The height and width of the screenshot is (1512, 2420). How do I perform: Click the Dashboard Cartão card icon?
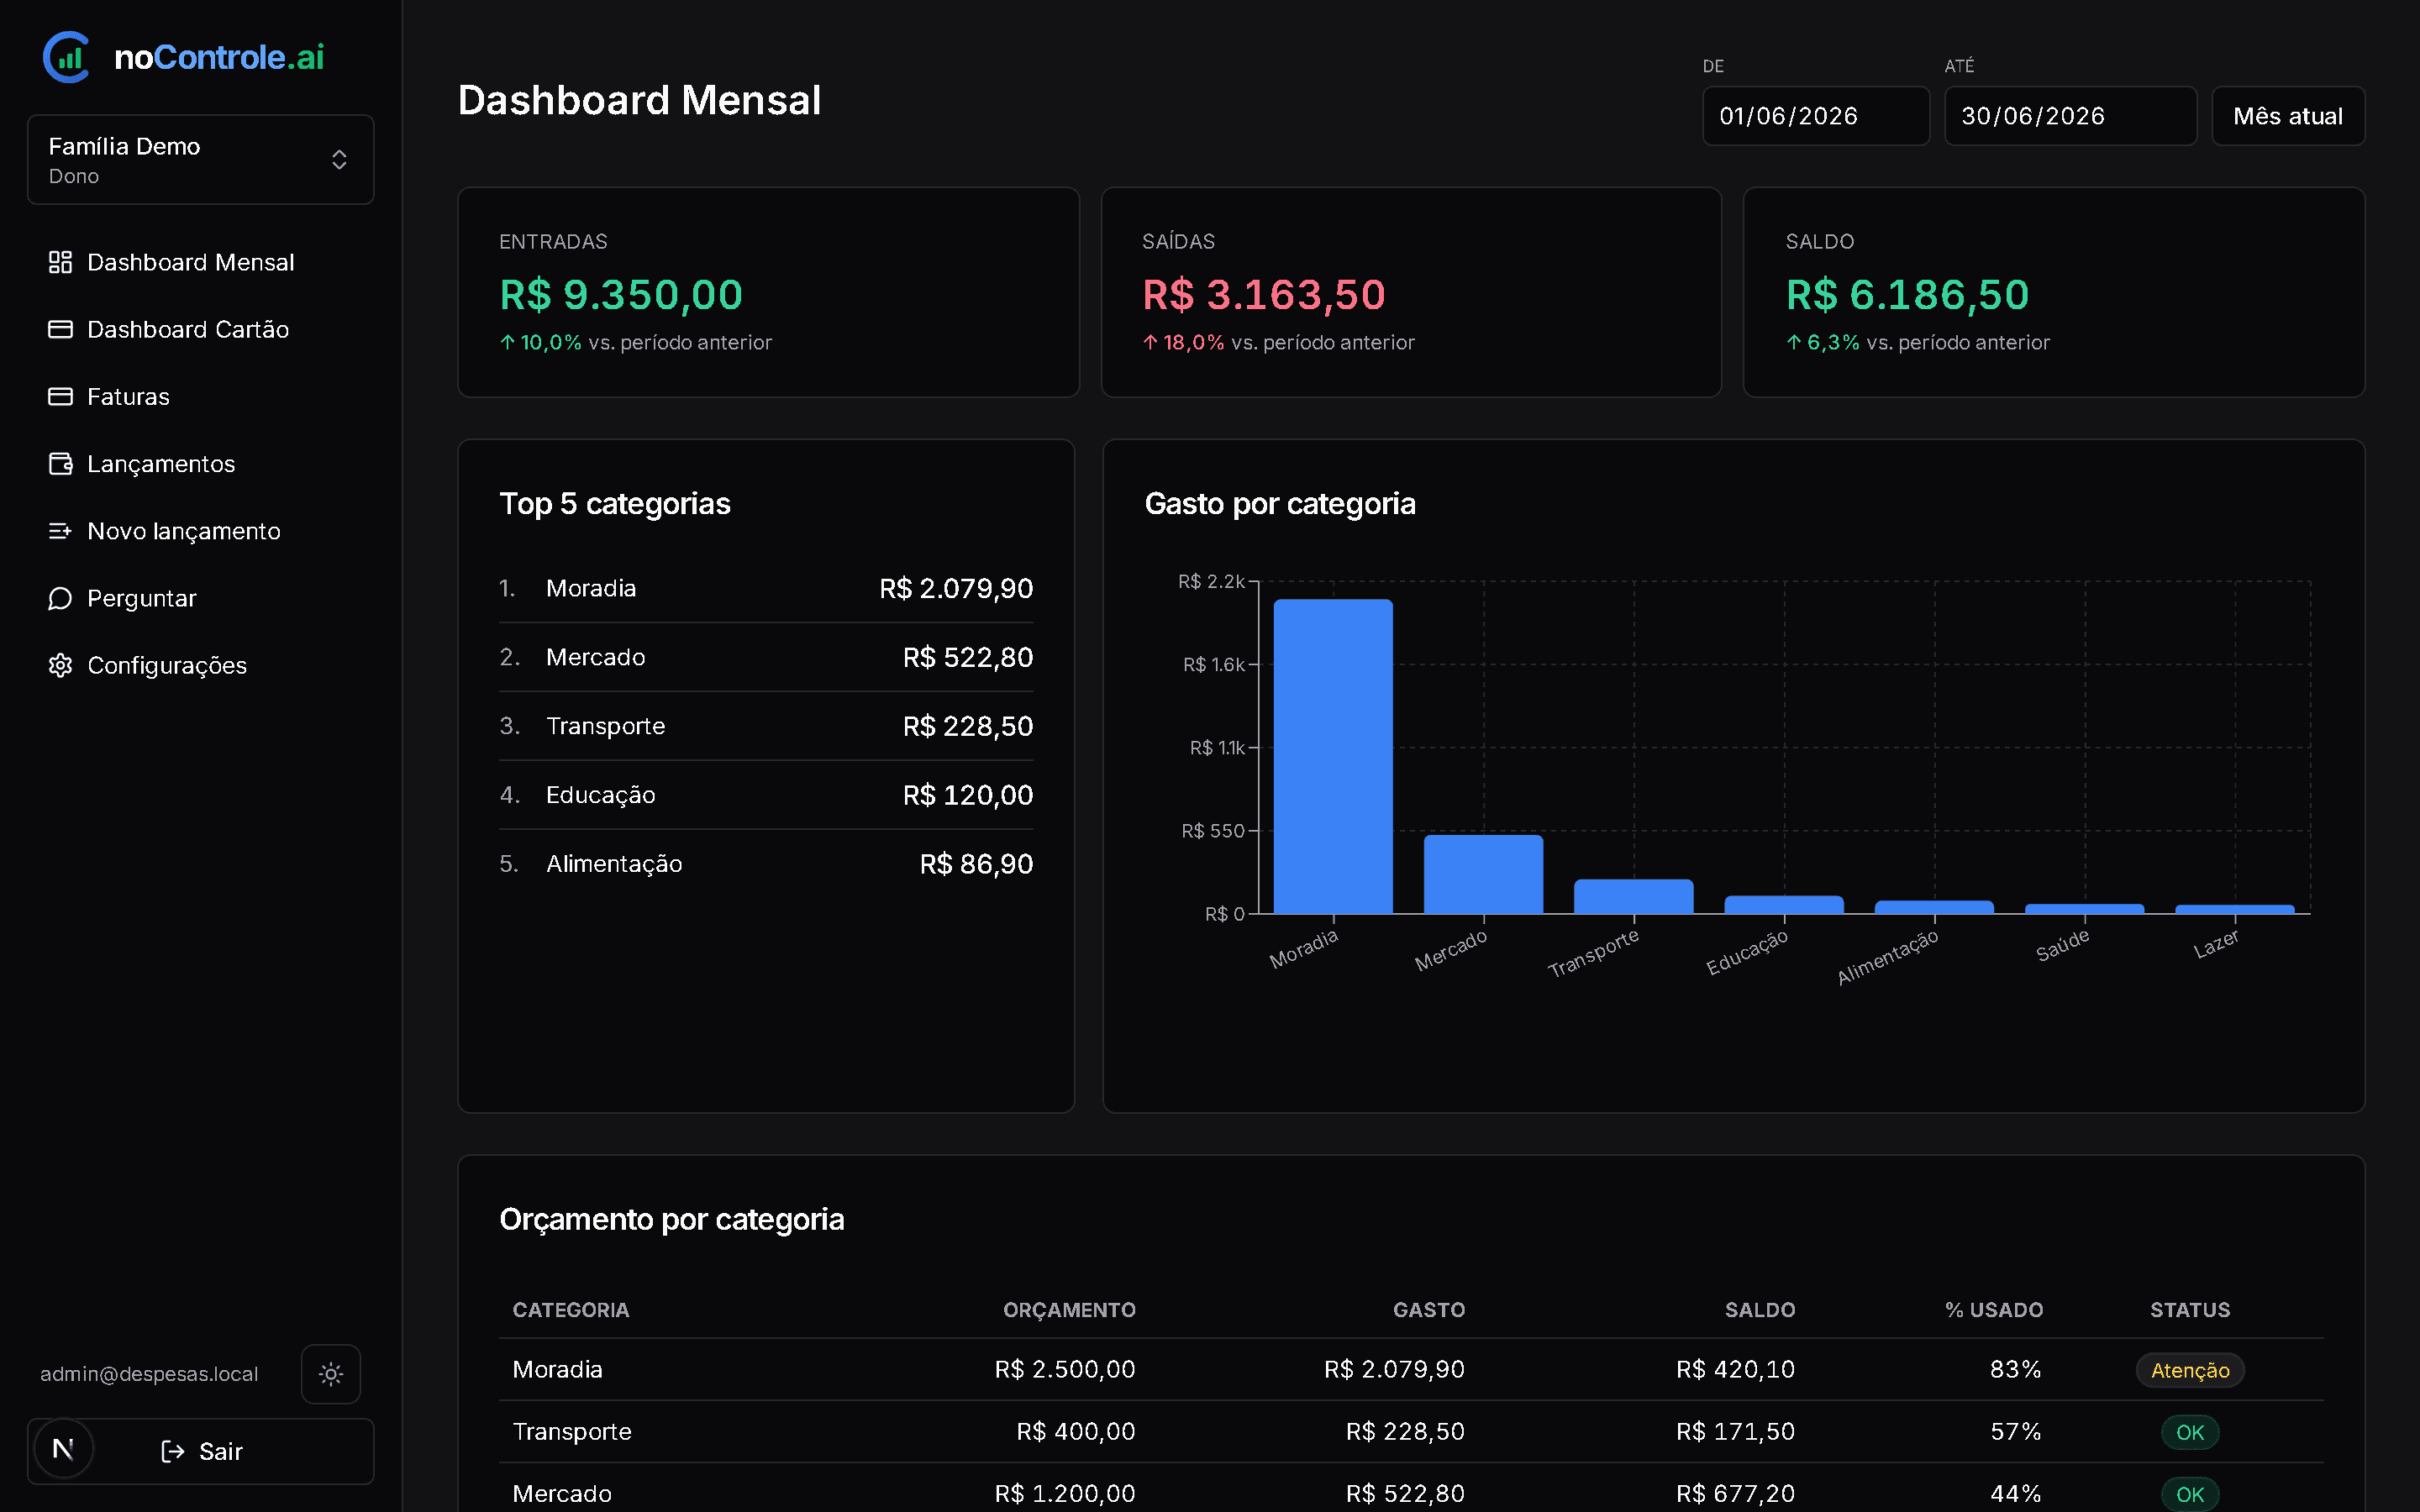pos(60,329)
